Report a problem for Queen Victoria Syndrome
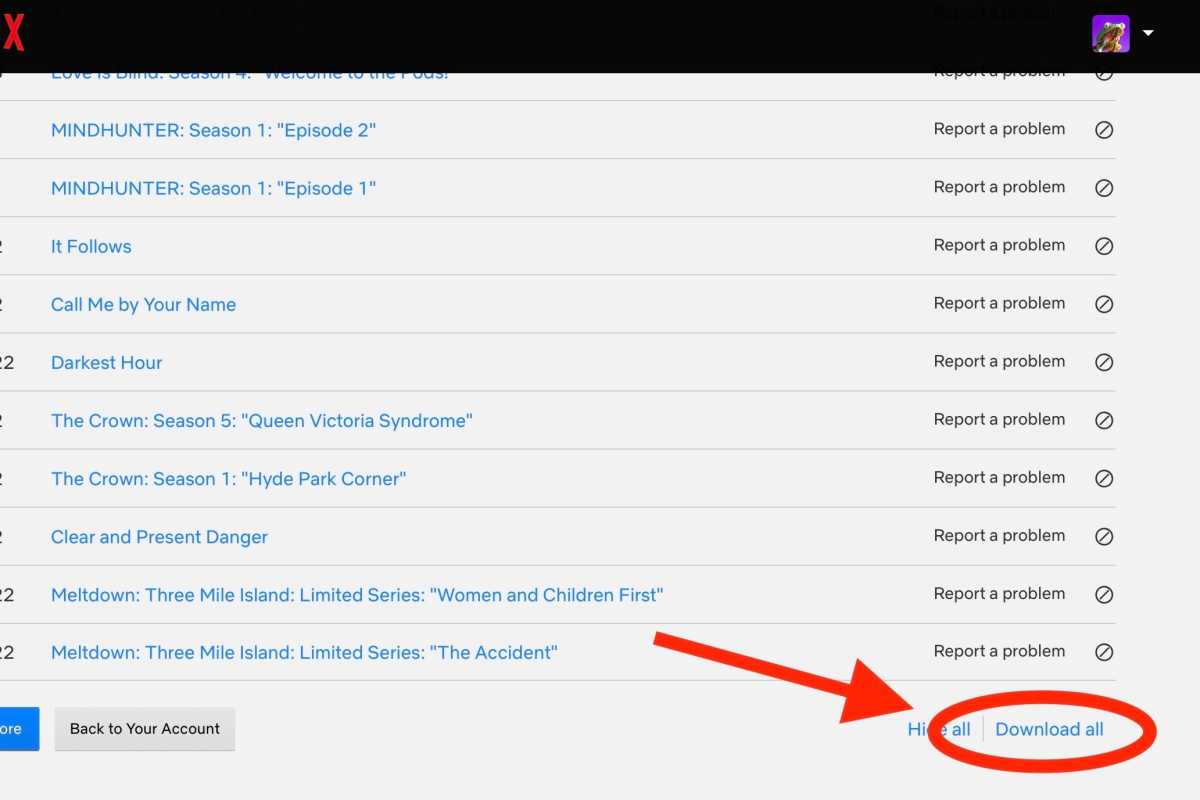This screenshot has width=1200, height=800. [x=999, y=419]
